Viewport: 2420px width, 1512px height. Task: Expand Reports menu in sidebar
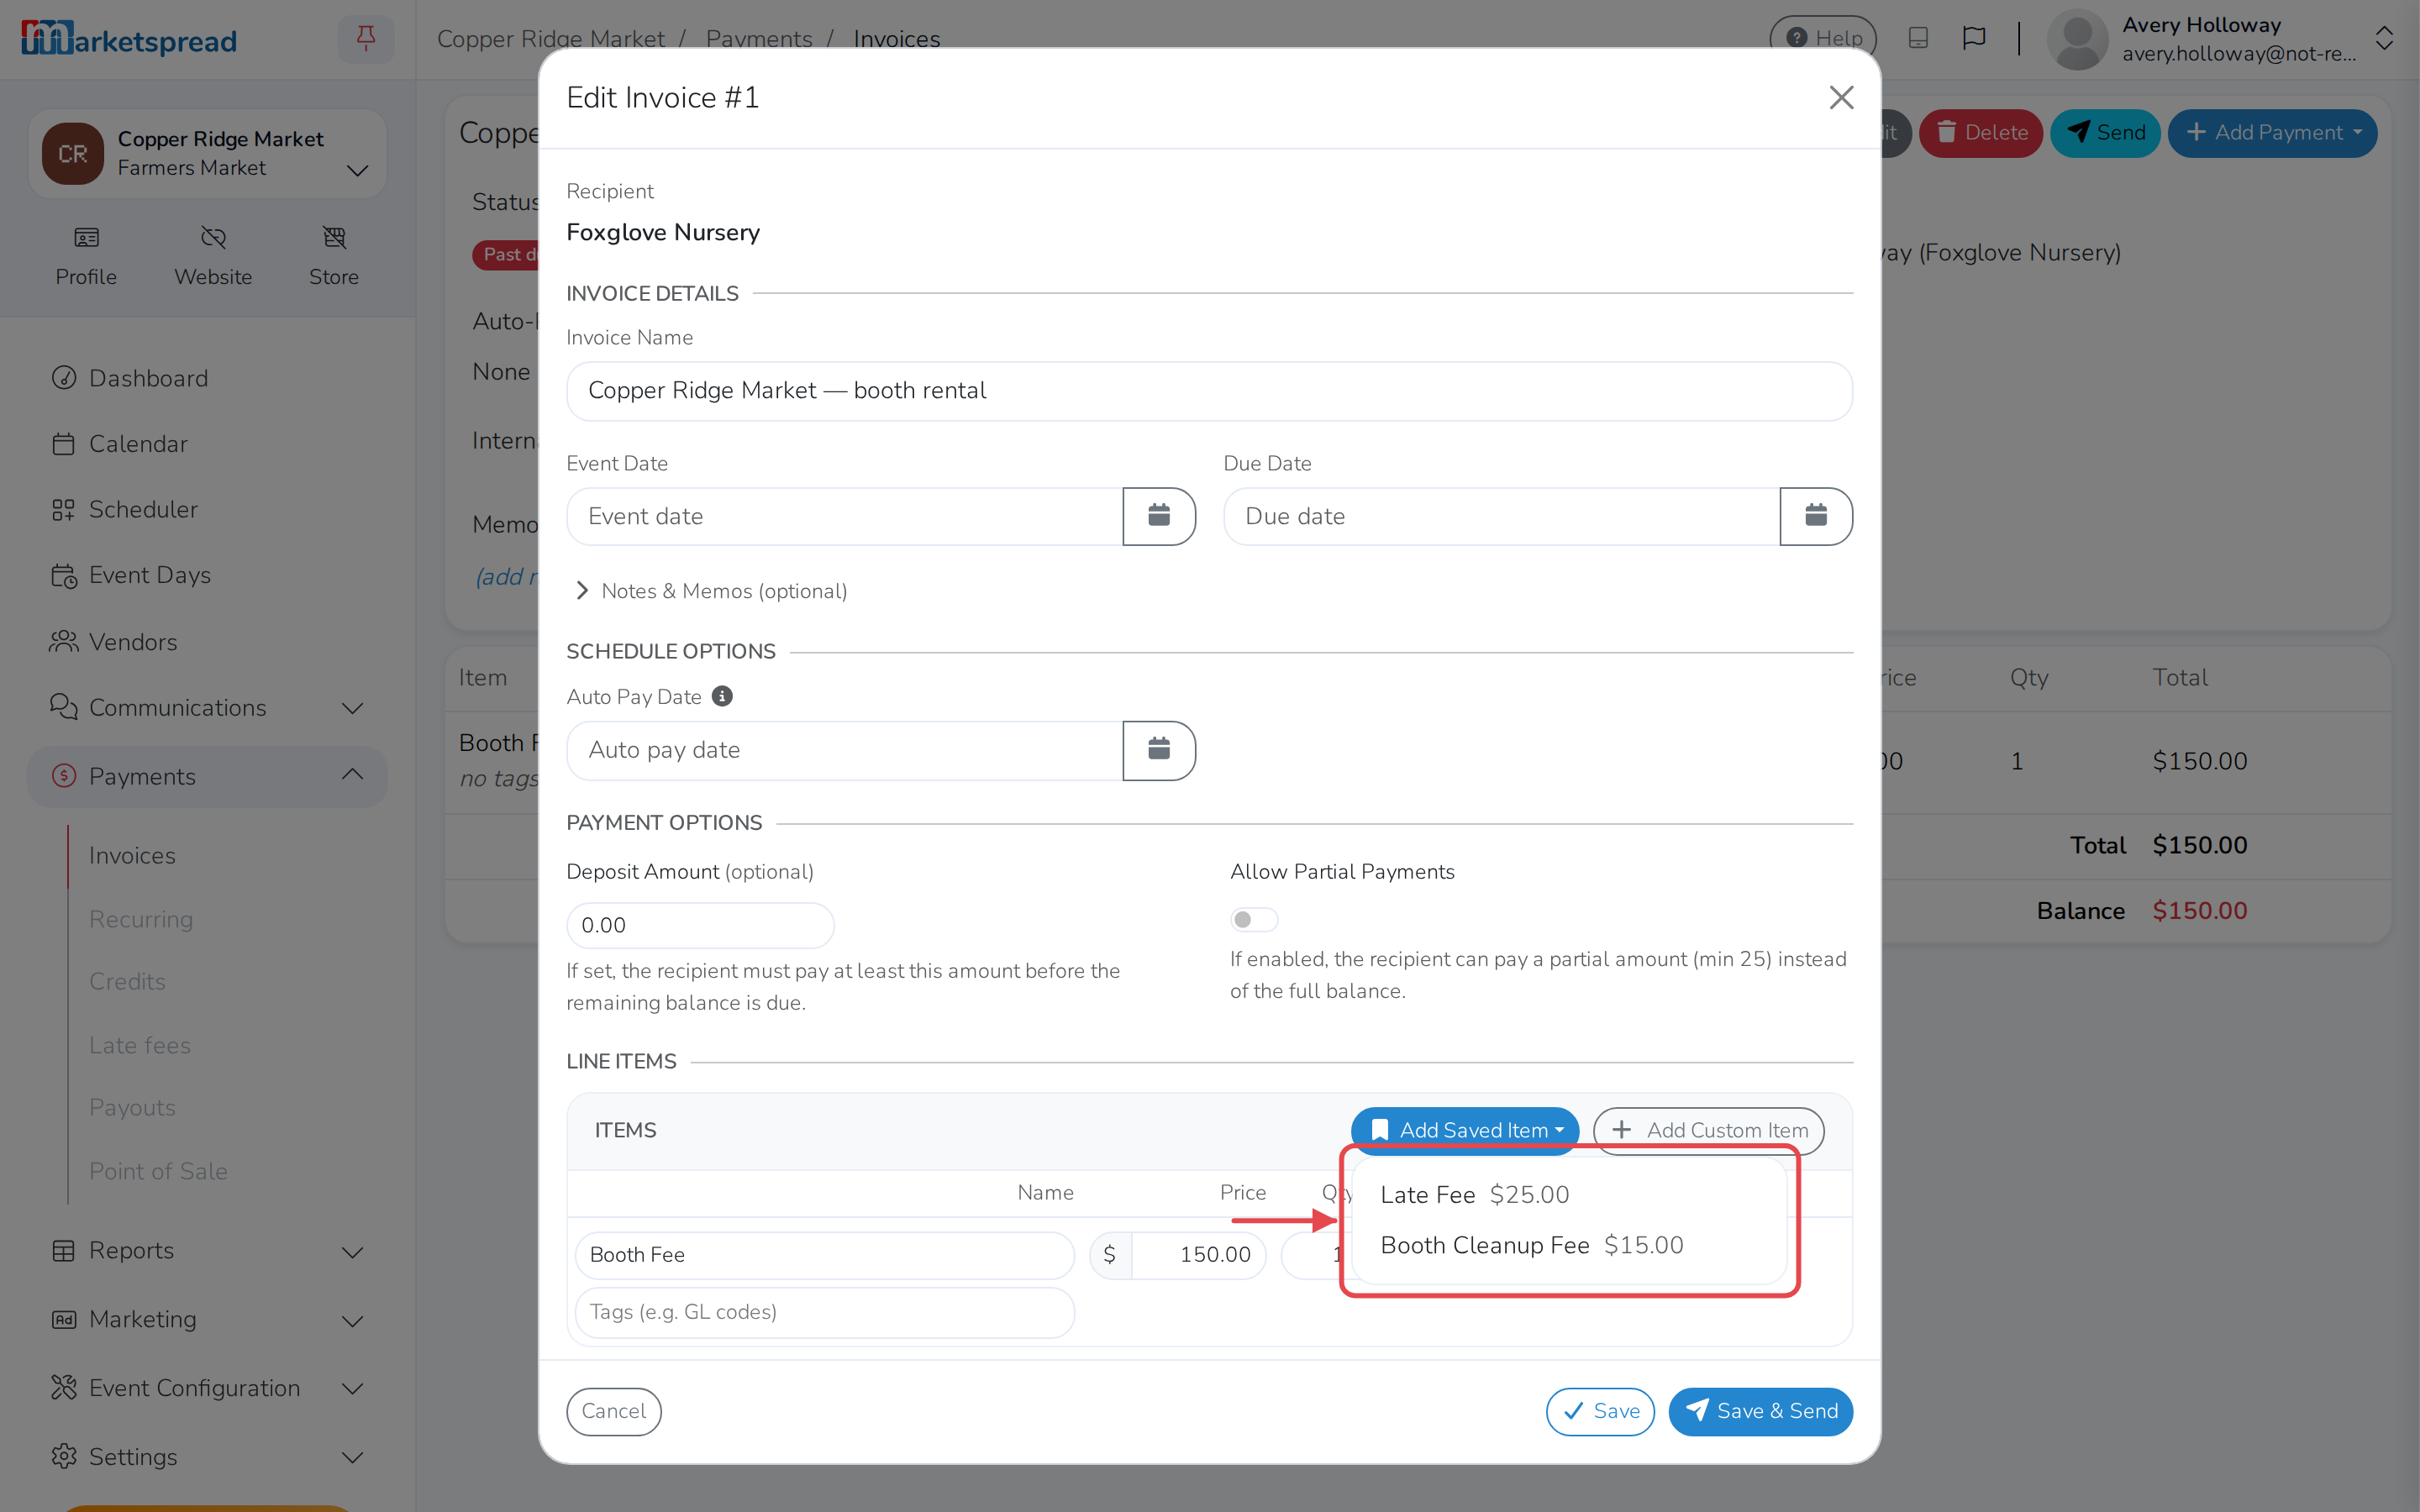208,1250
